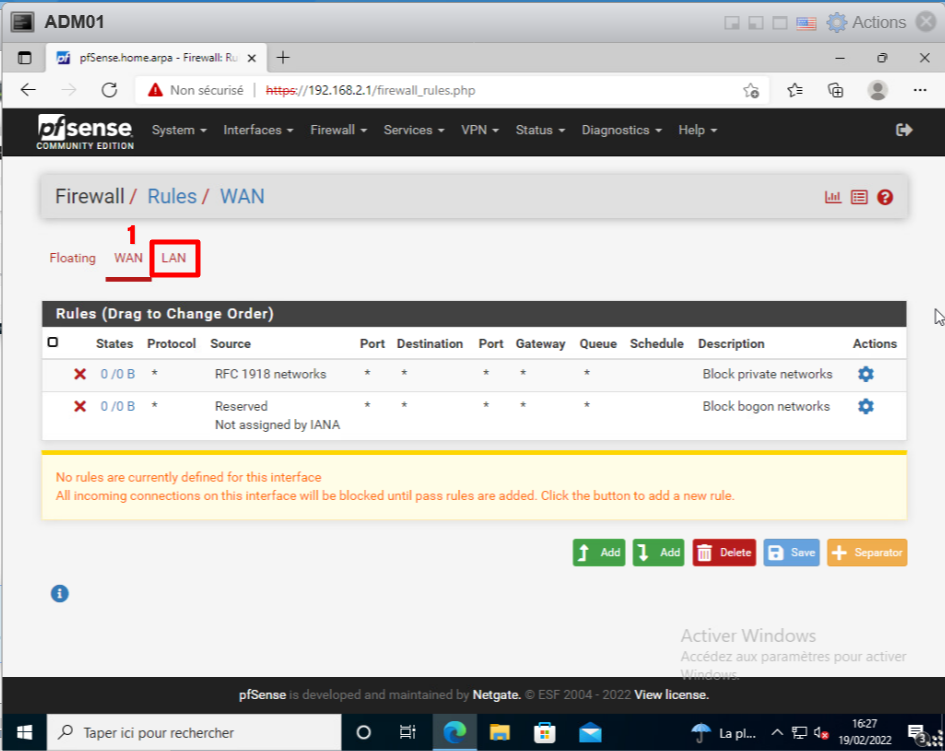Open settings gear for Block bogon networks rule
945x751 pixels.
(865, 406)
